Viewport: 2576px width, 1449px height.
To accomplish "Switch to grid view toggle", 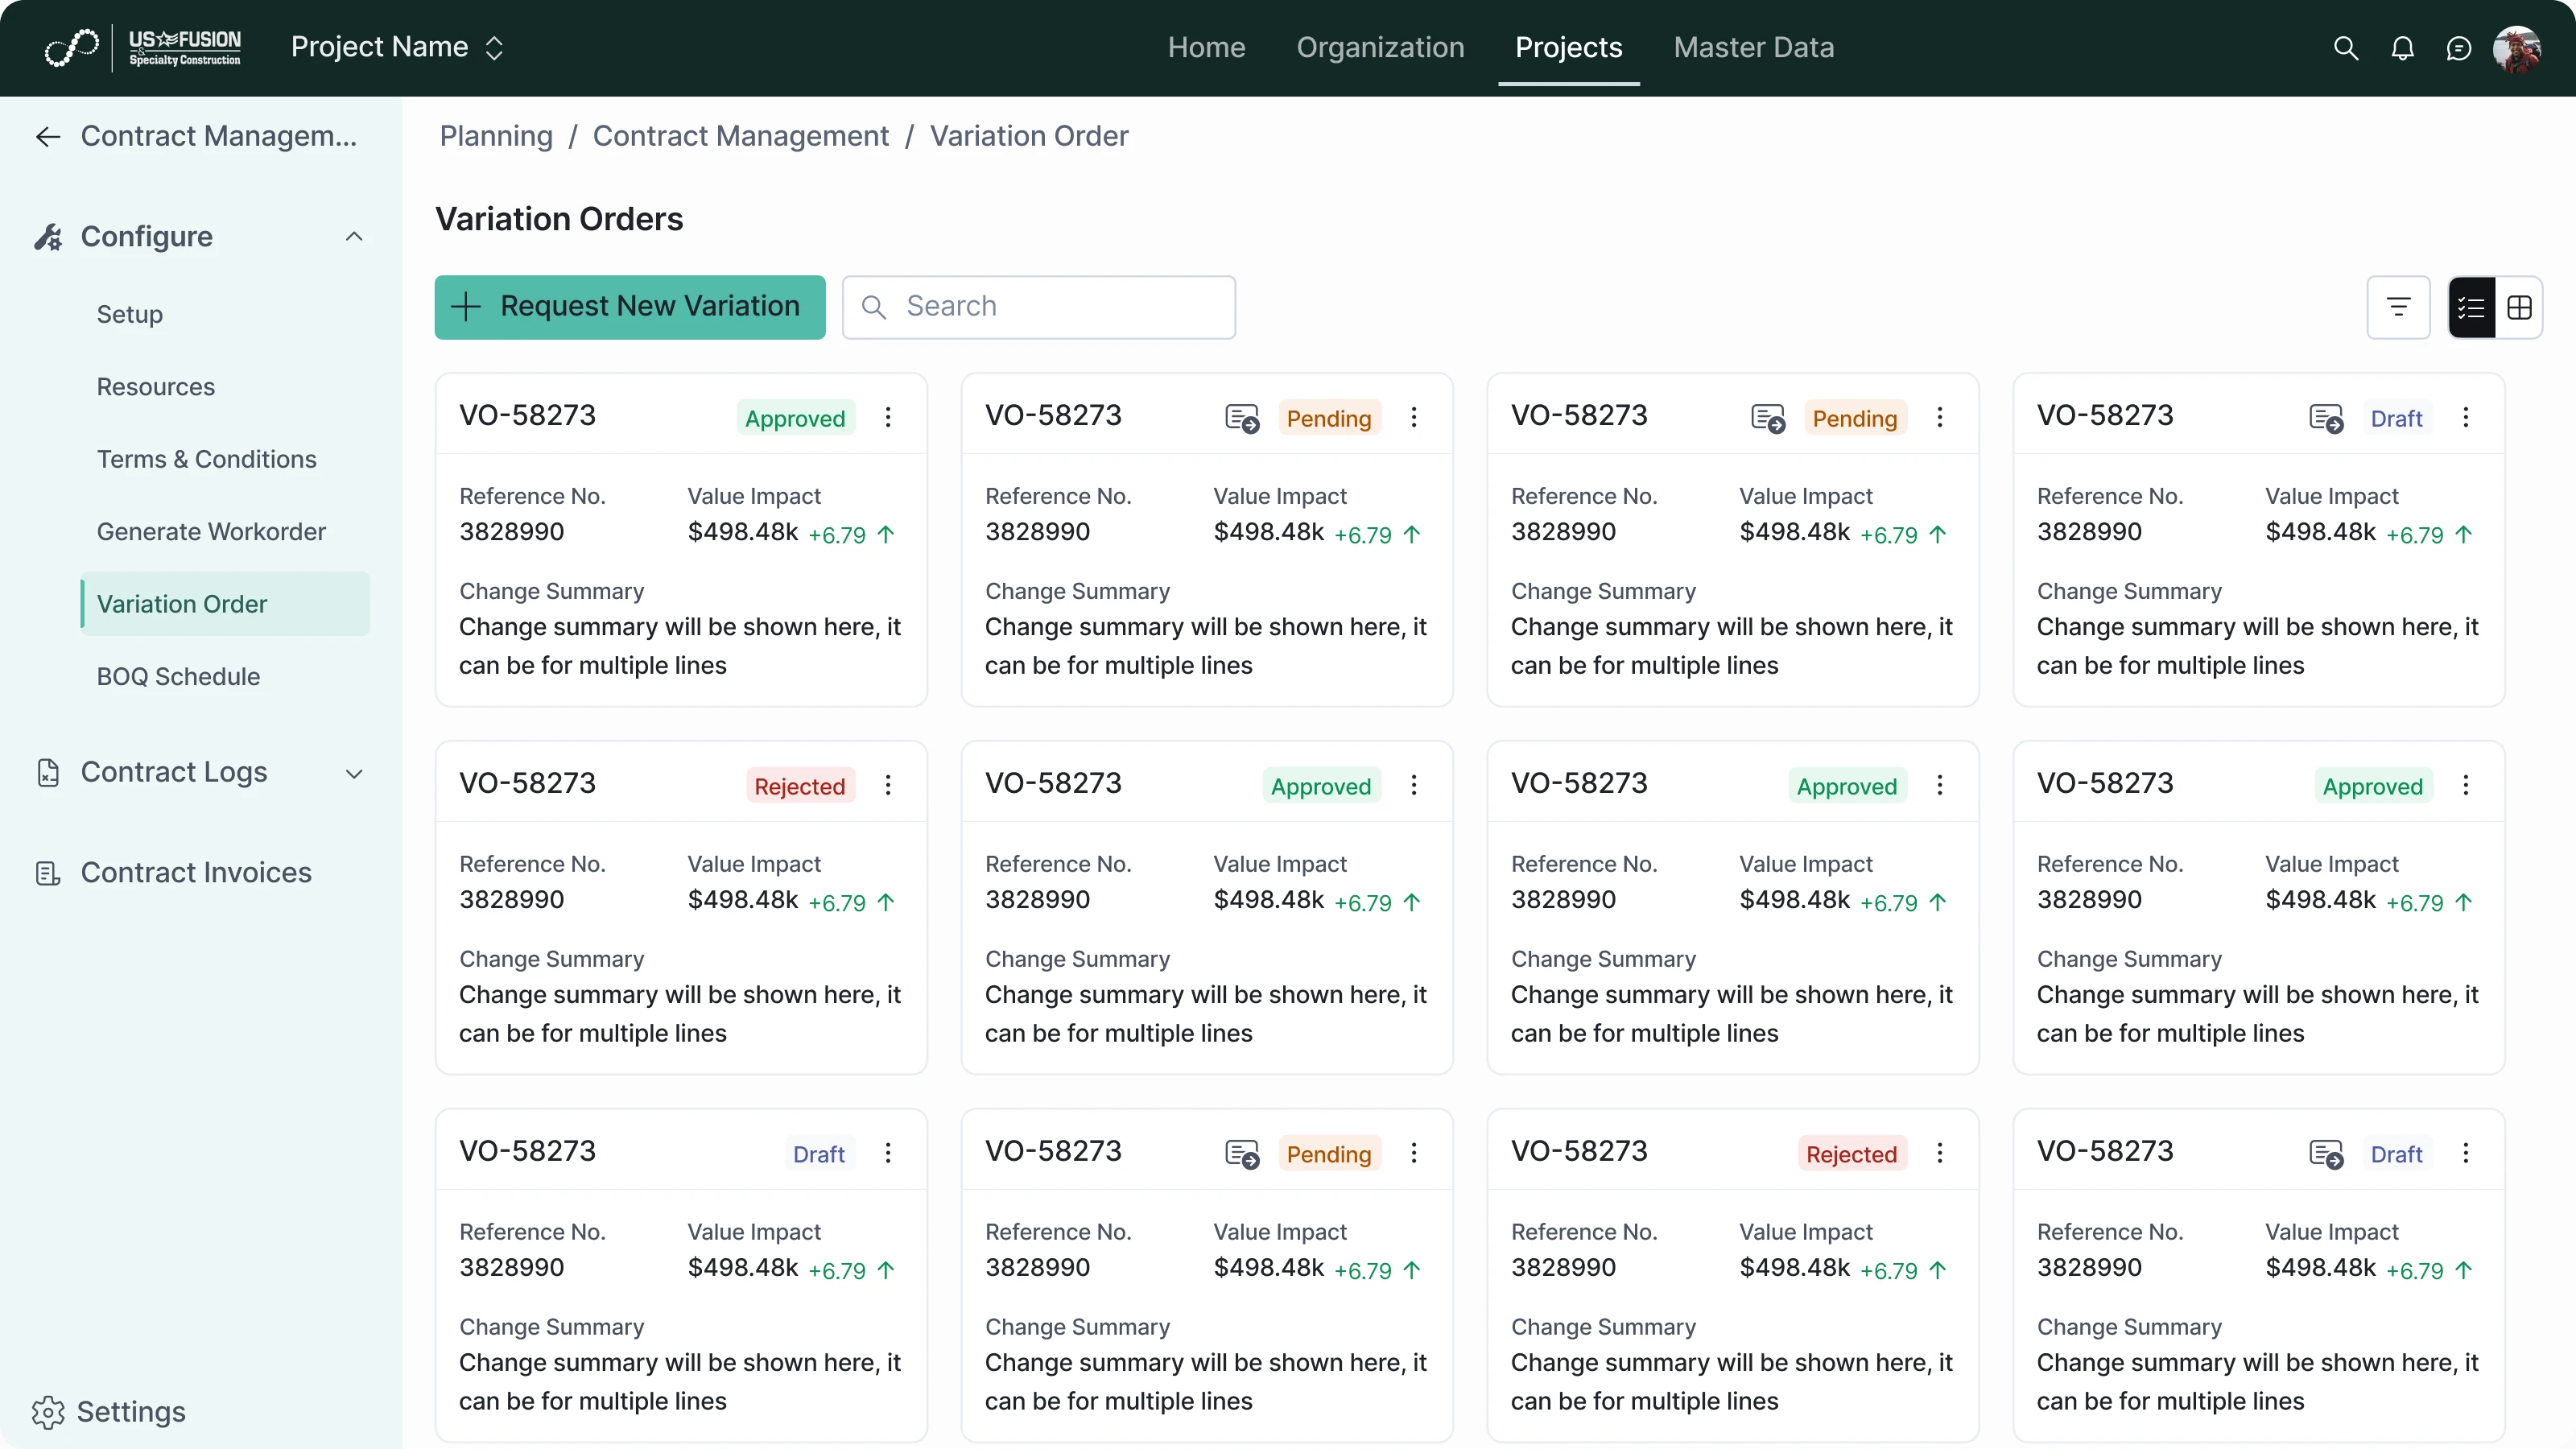I will (x=2519, y=307).
